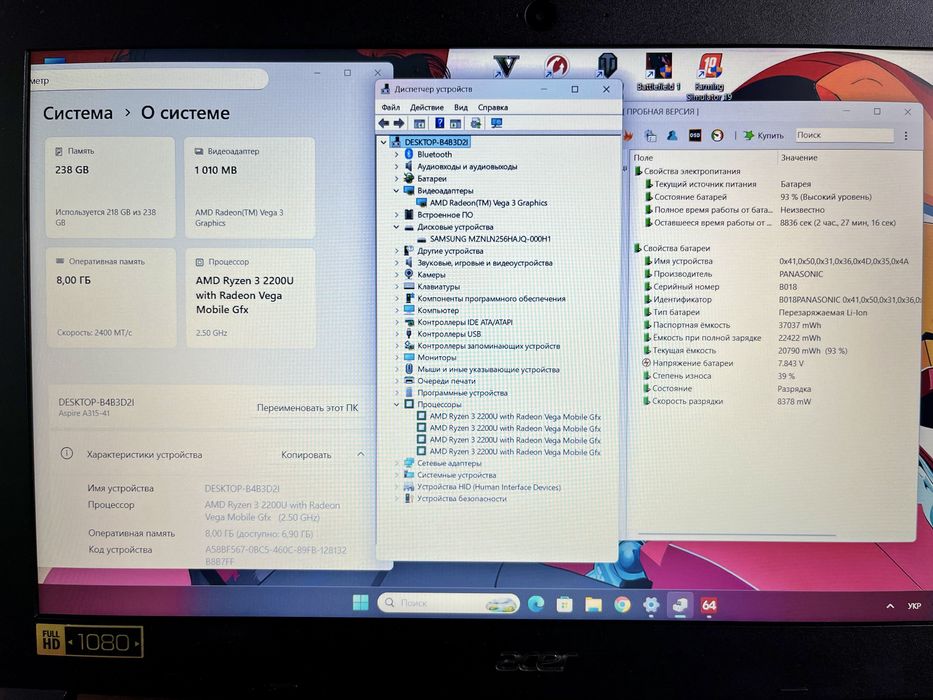Collapse the Видеоадаптеры node
This screenshot has height=700, width=933.
point(396,190)
